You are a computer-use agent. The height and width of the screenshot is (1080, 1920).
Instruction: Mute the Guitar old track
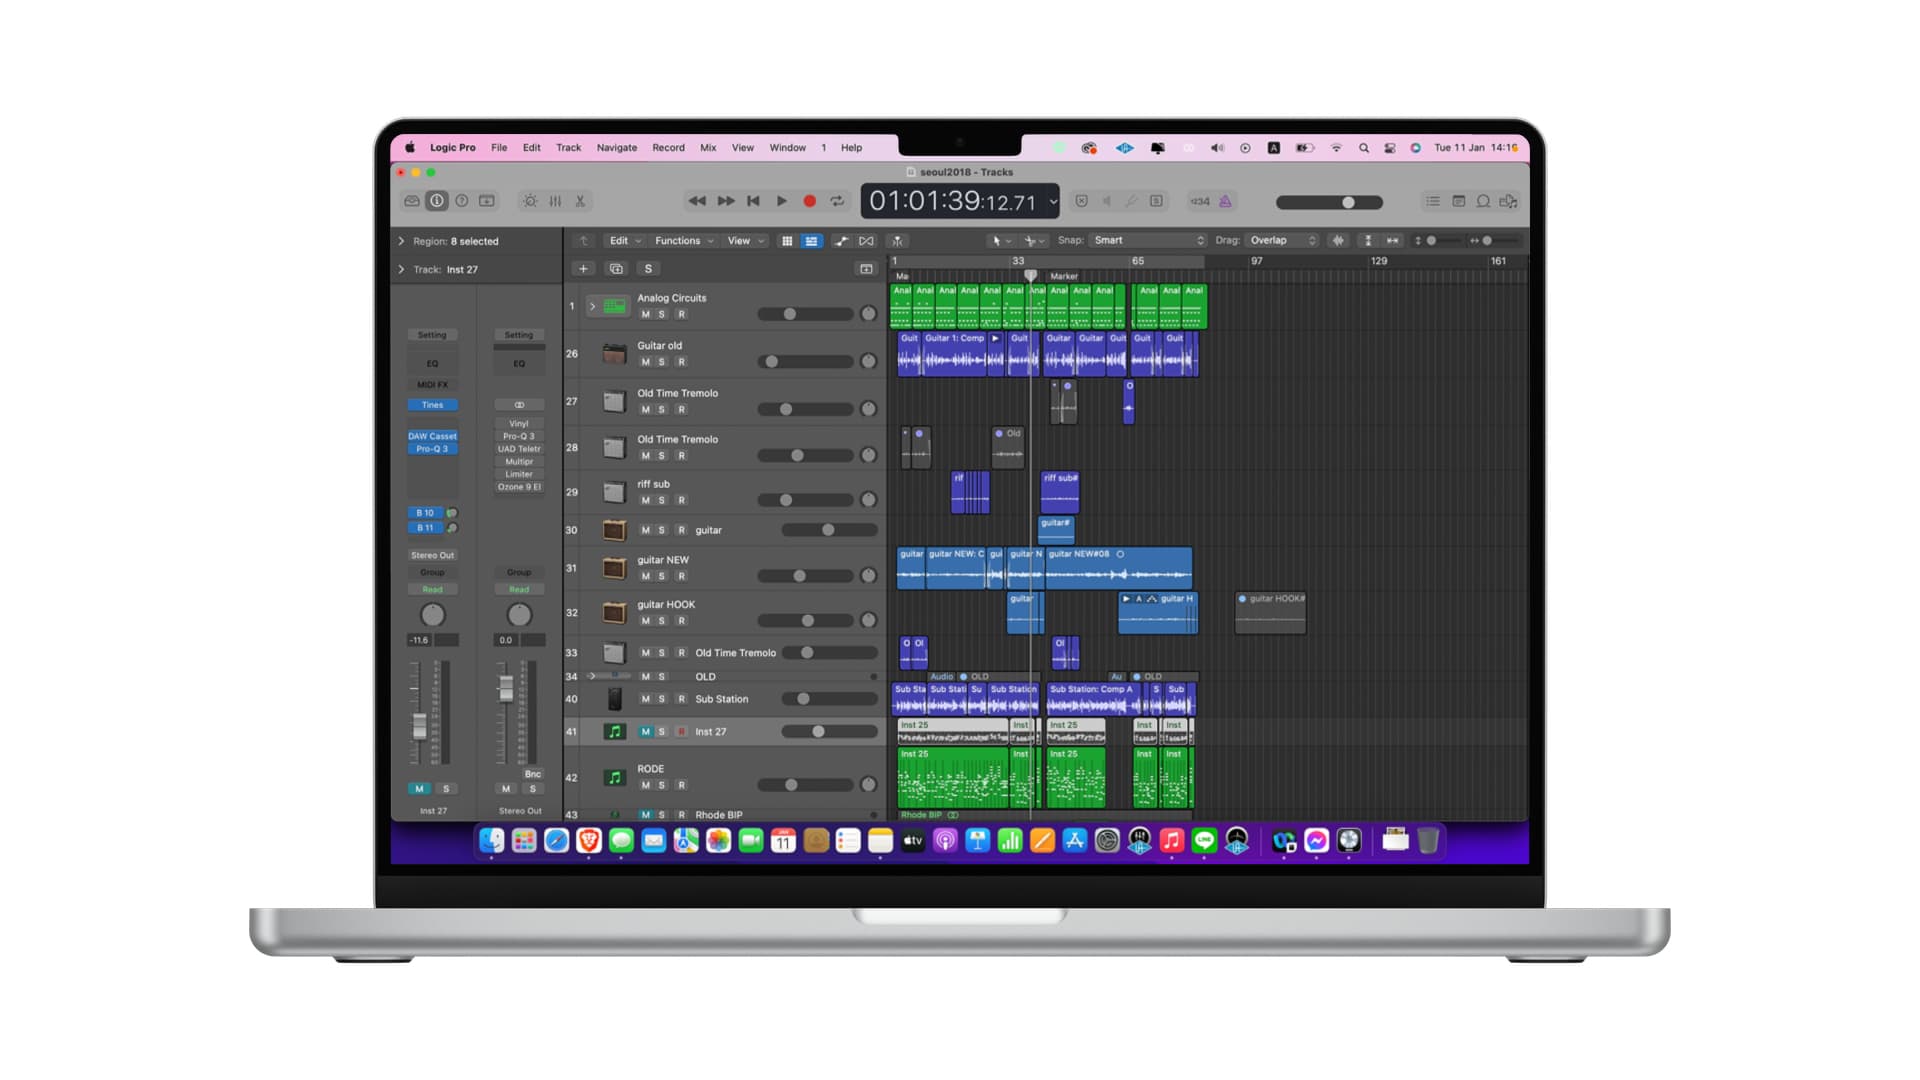[x=645, y=362]
